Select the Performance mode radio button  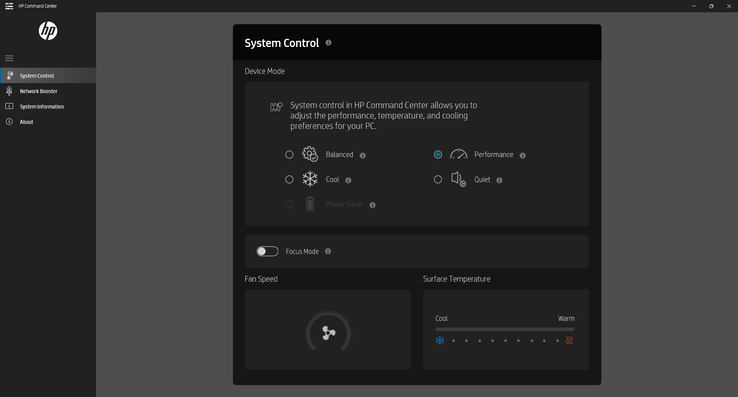438,154
